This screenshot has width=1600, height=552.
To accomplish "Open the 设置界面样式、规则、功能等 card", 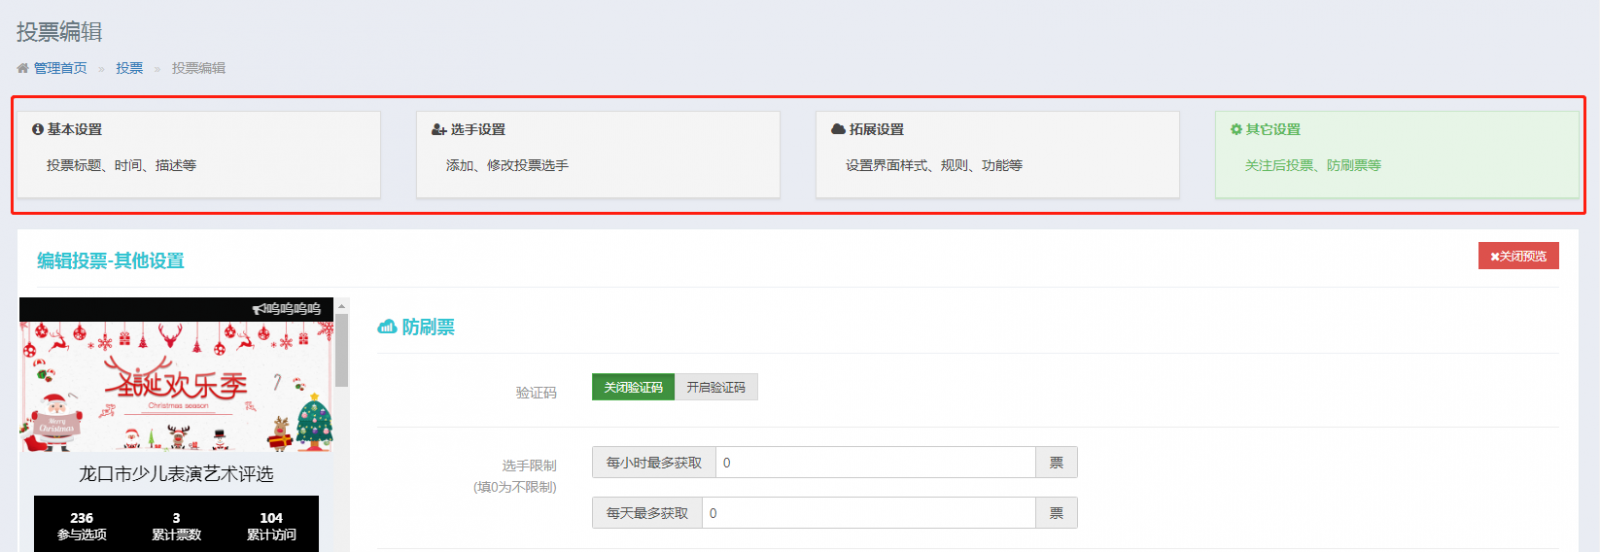I will (997, 155).
